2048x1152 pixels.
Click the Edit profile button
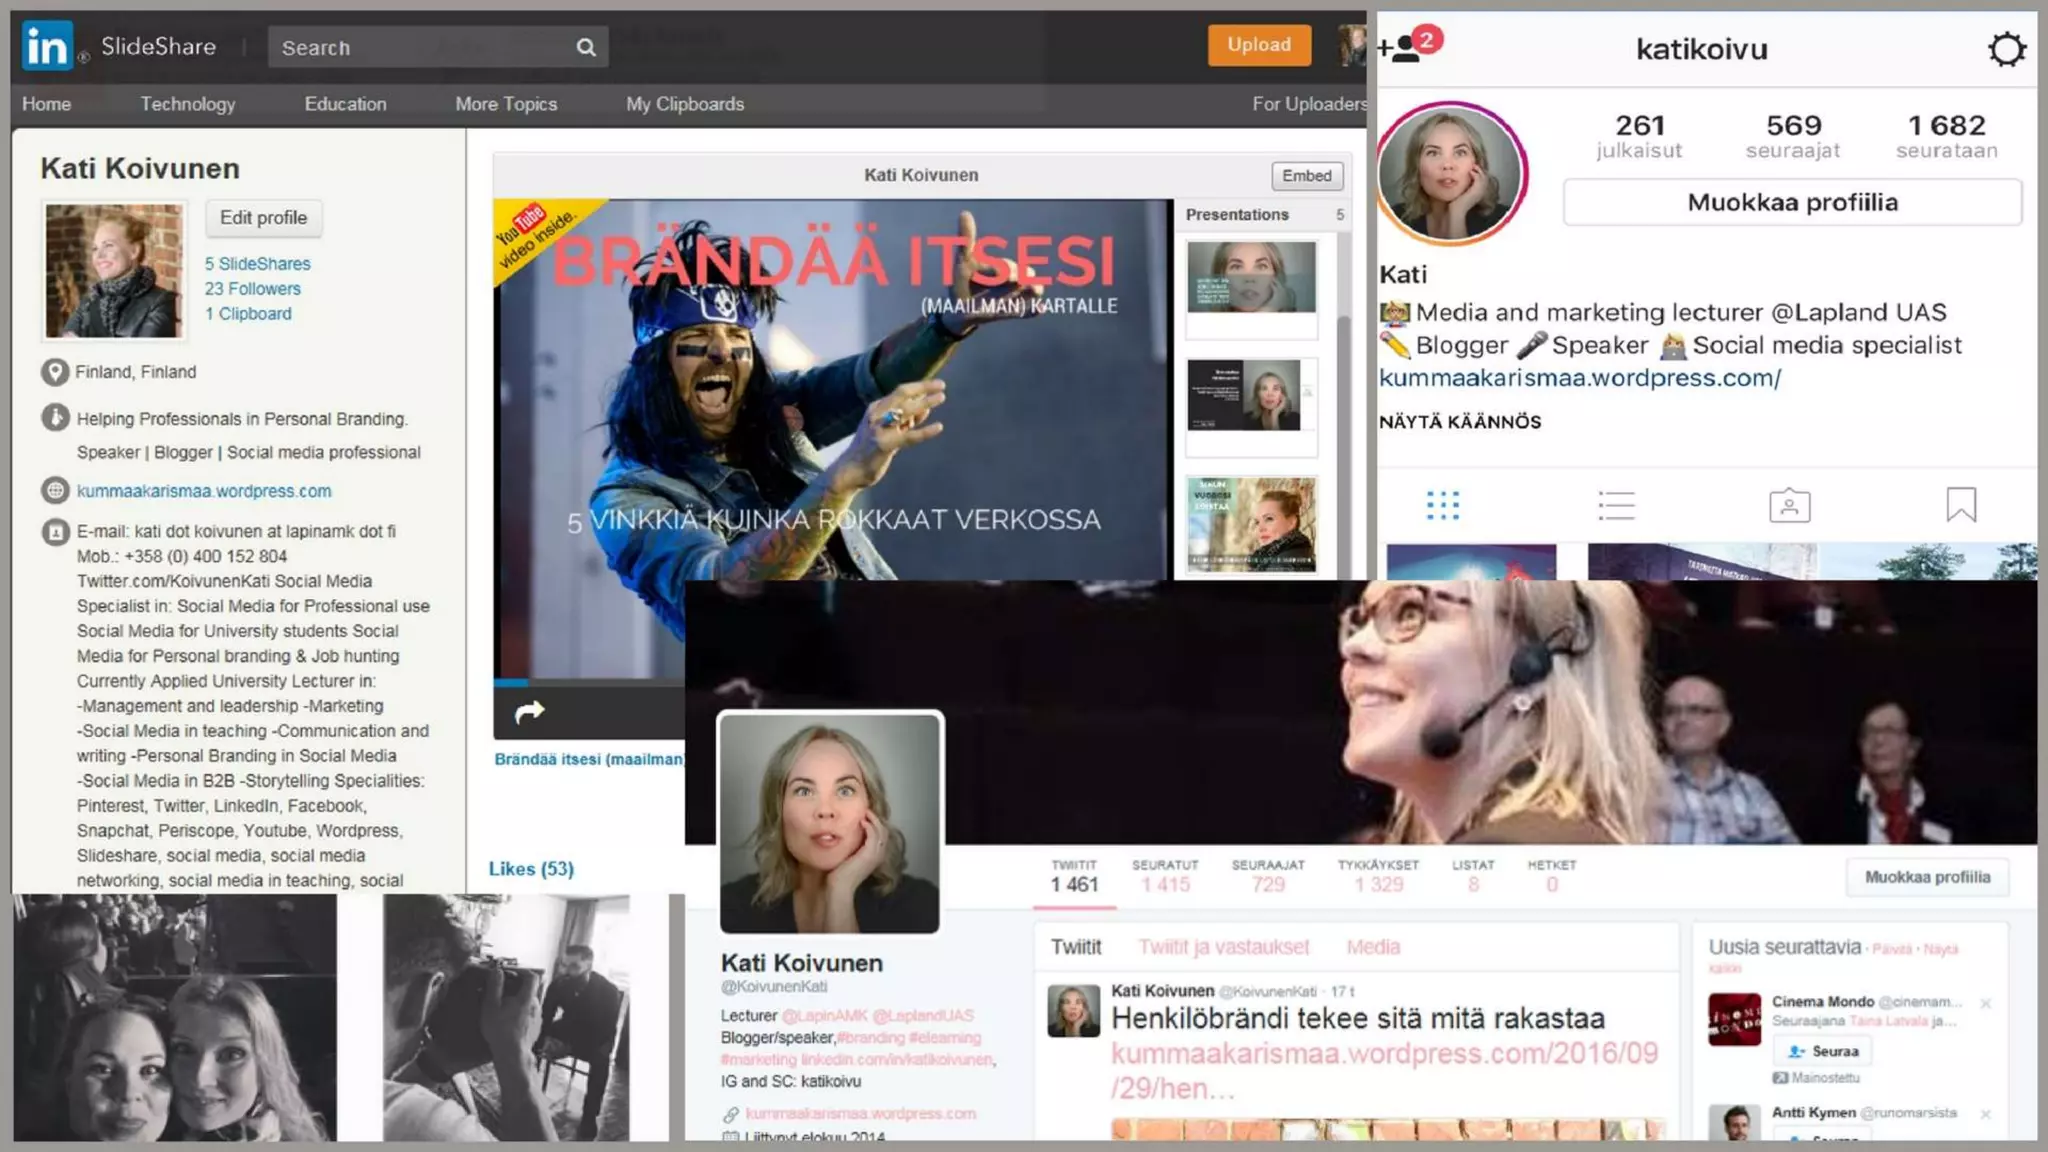(x=263, y=218)
